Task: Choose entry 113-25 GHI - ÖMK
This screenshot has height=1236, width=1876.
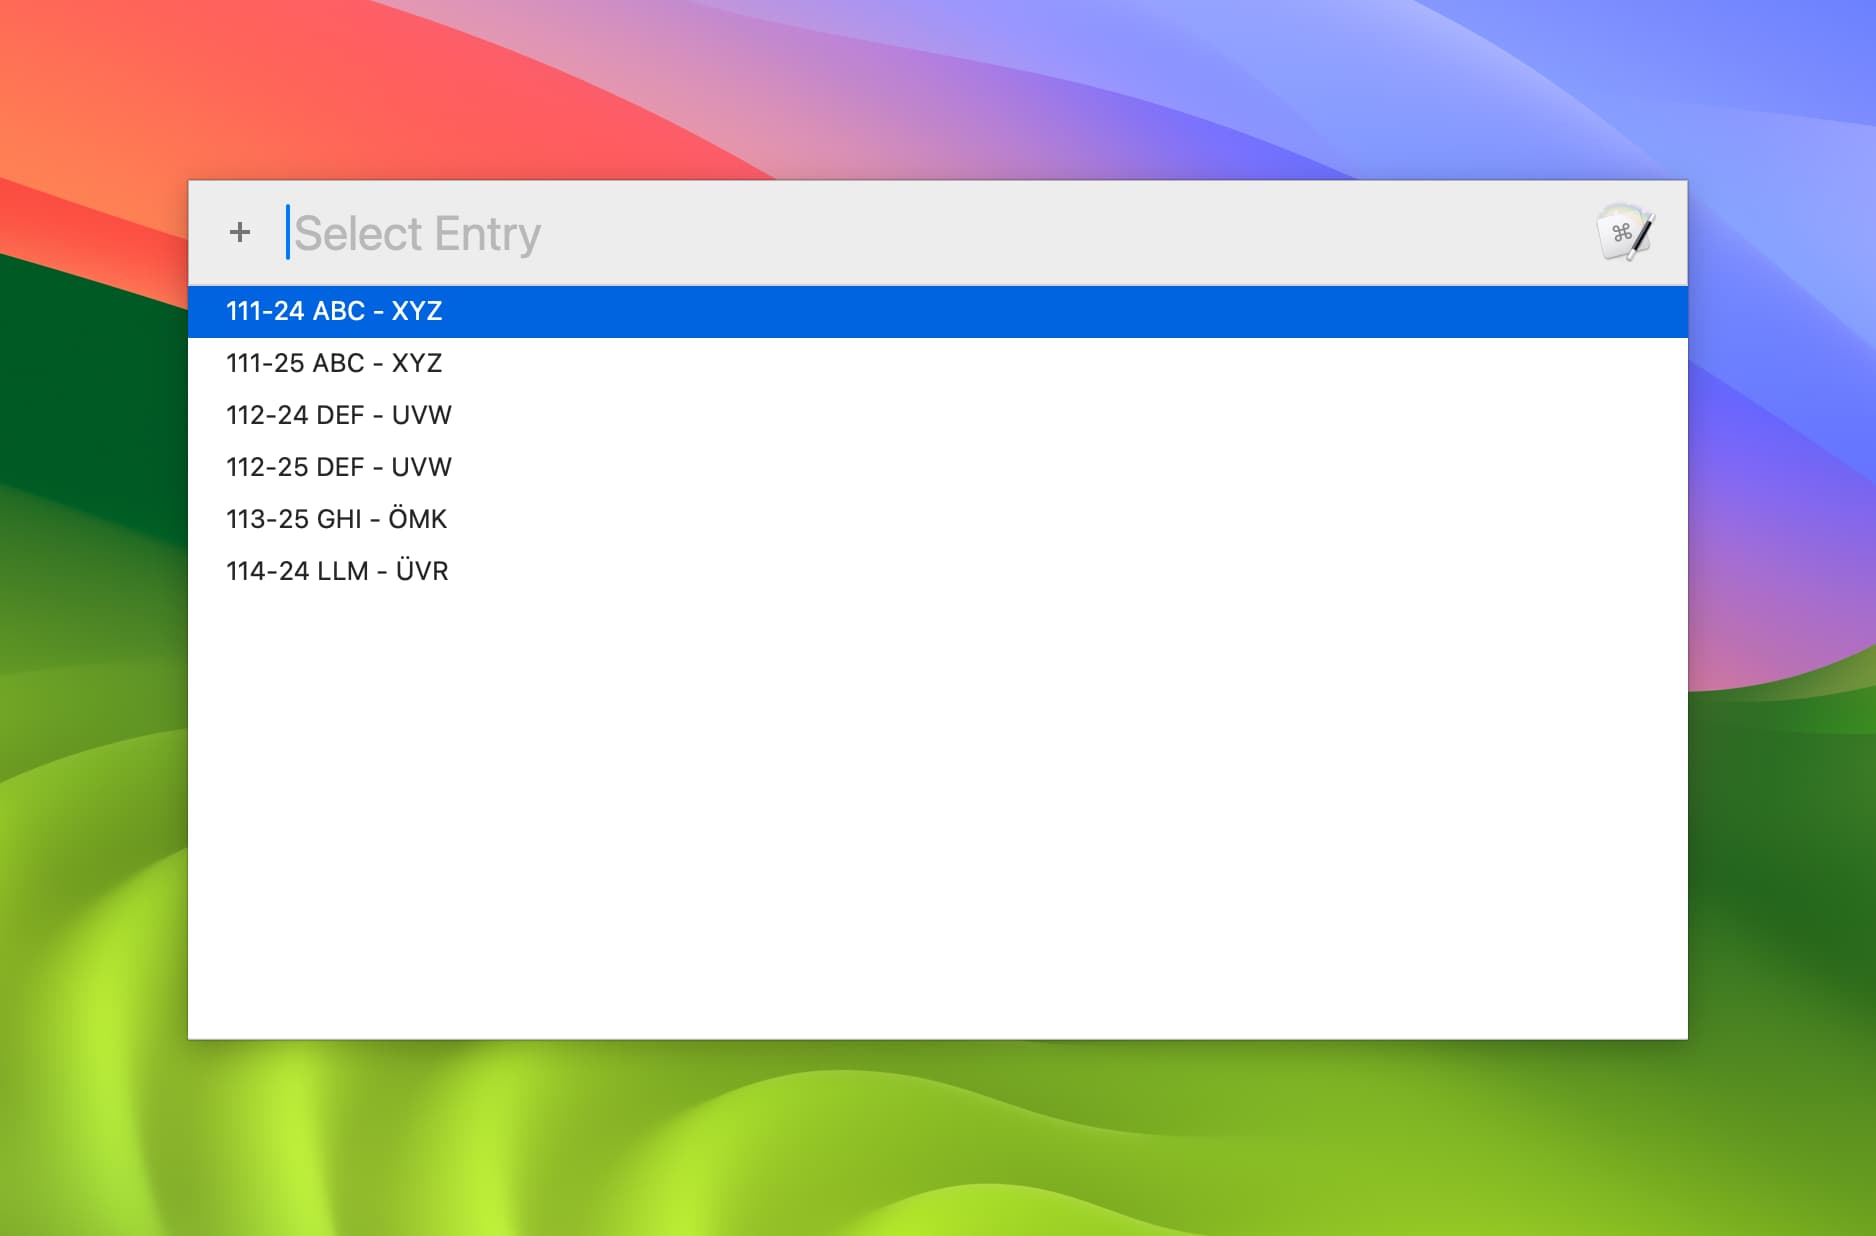Action: 937,519
